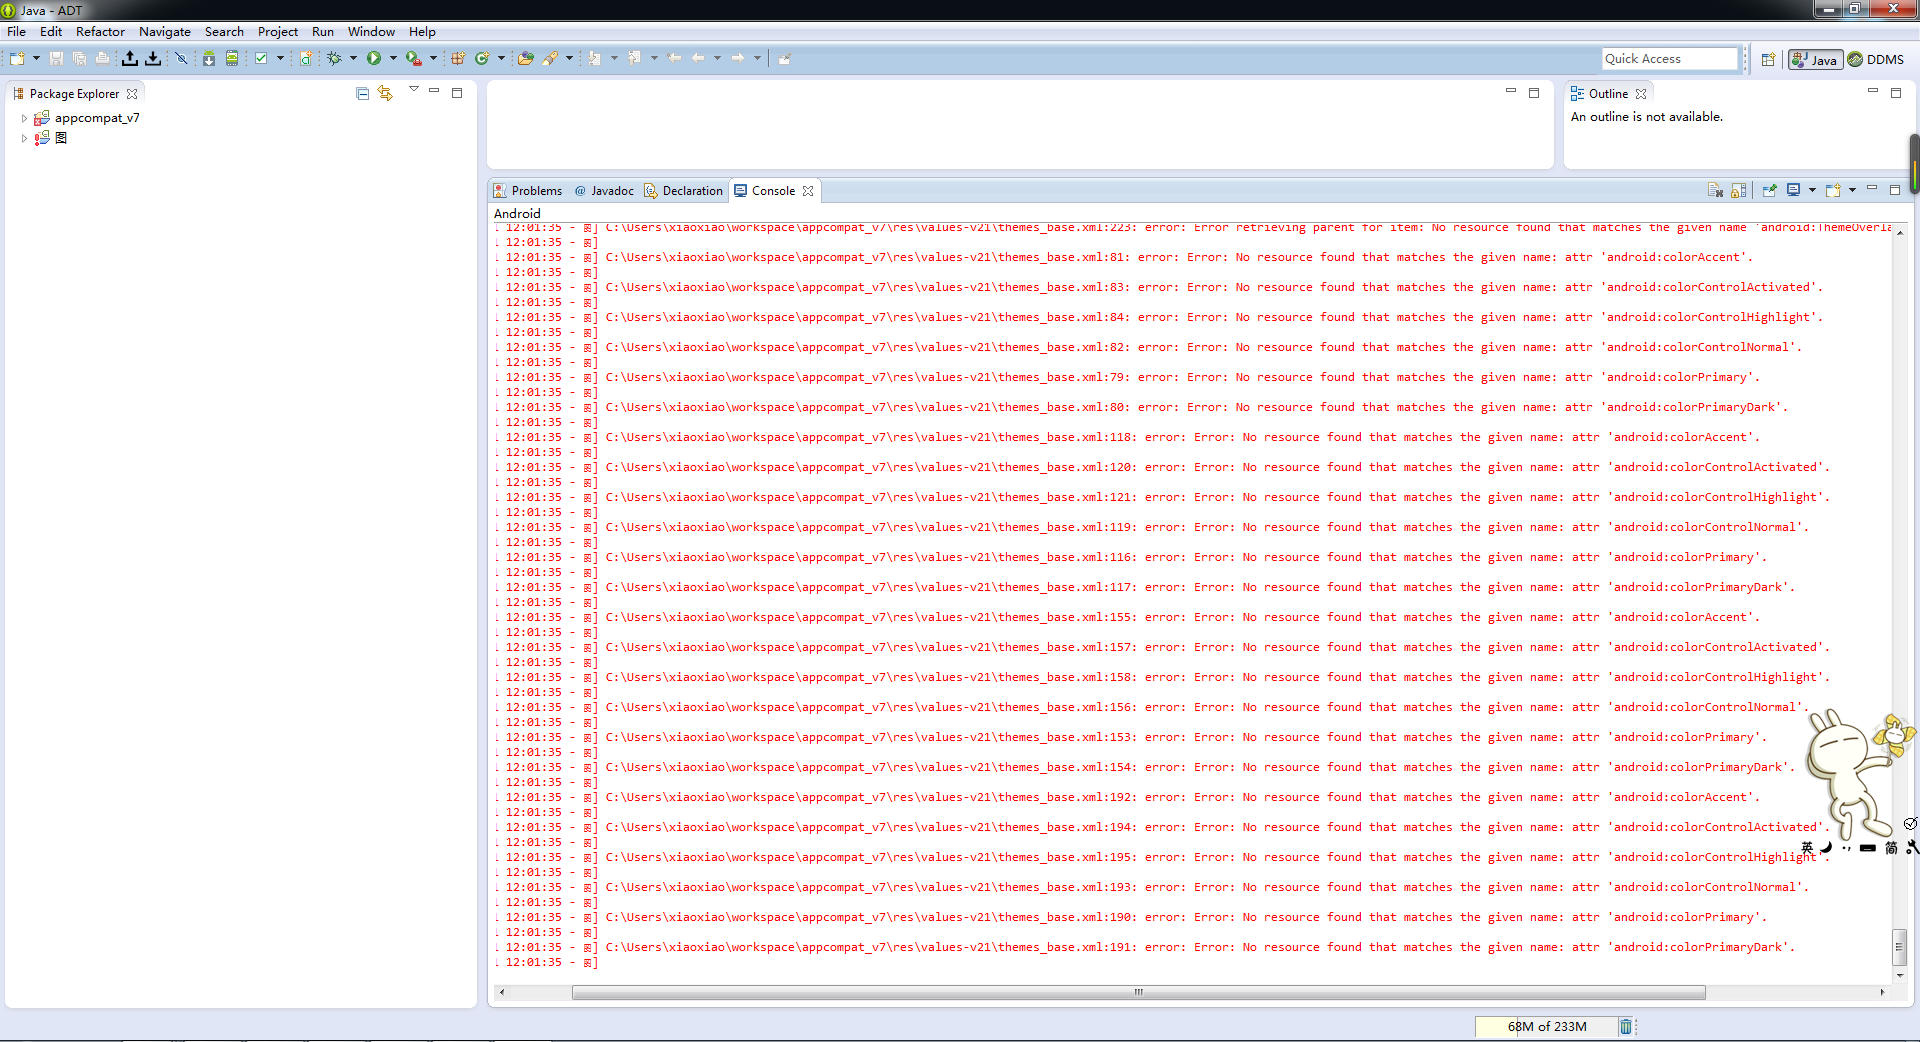Click the green Run button

point(373,59)
